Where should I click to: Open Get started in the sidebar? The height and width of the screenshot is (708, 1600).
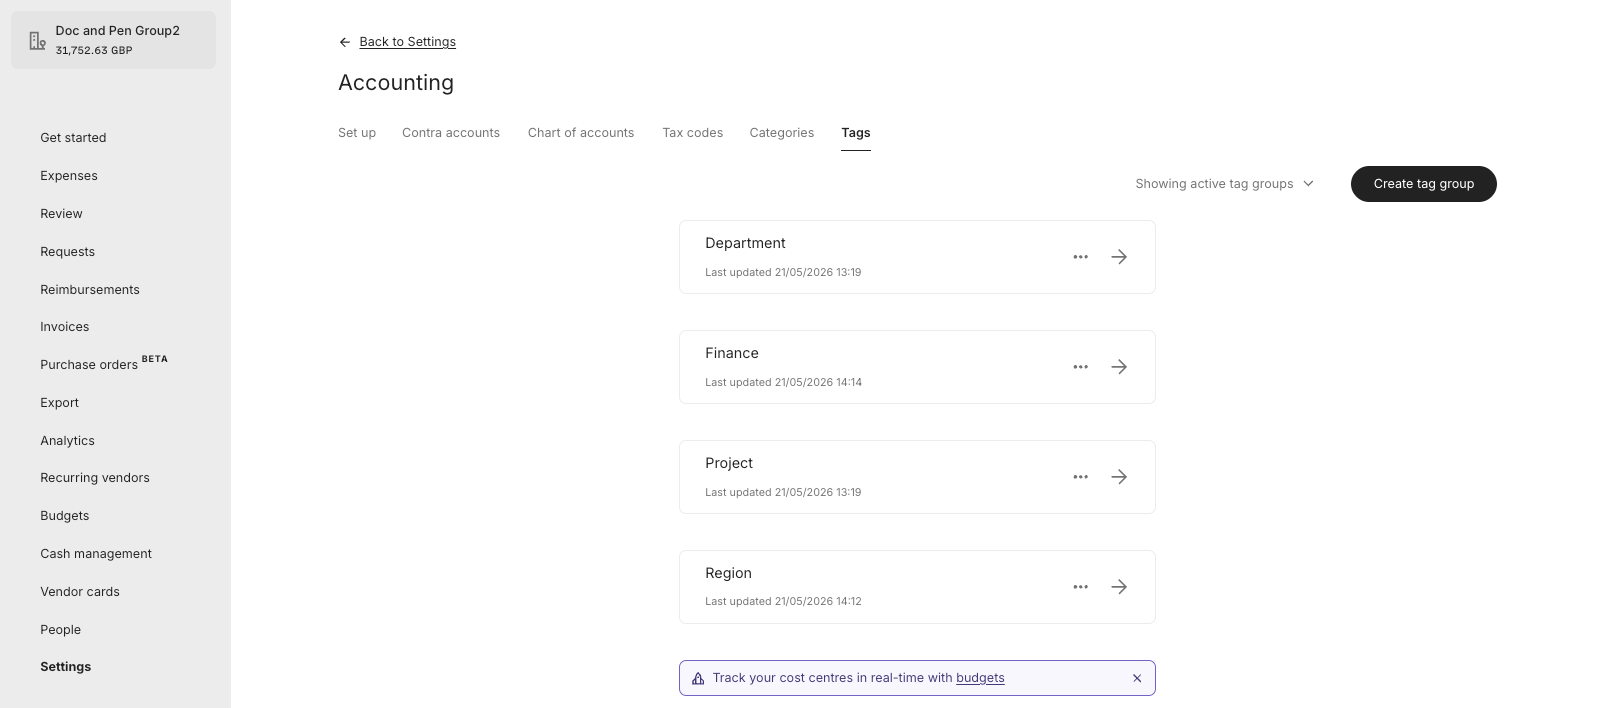pyautogui.click(x=73, y=138)
